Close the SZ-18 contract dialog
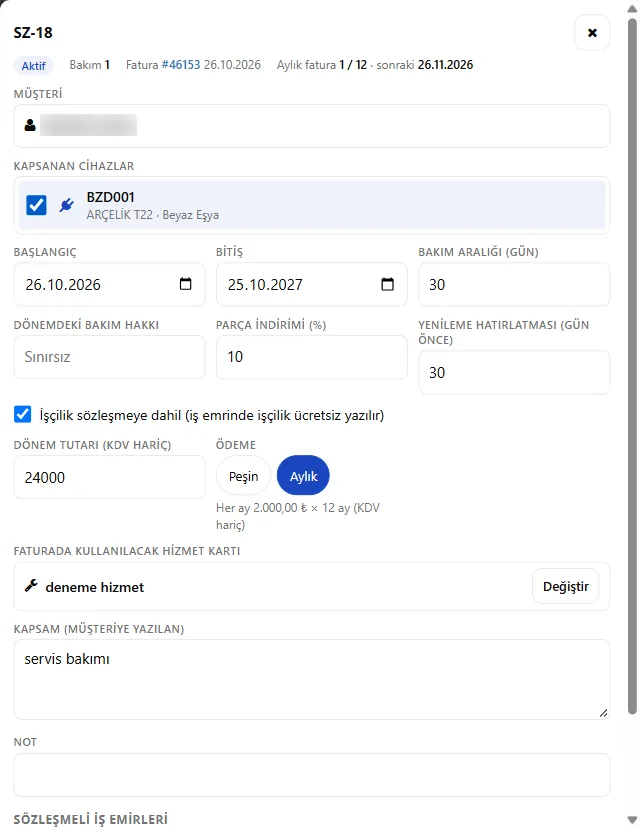640x828 pixels. (592, 33)
